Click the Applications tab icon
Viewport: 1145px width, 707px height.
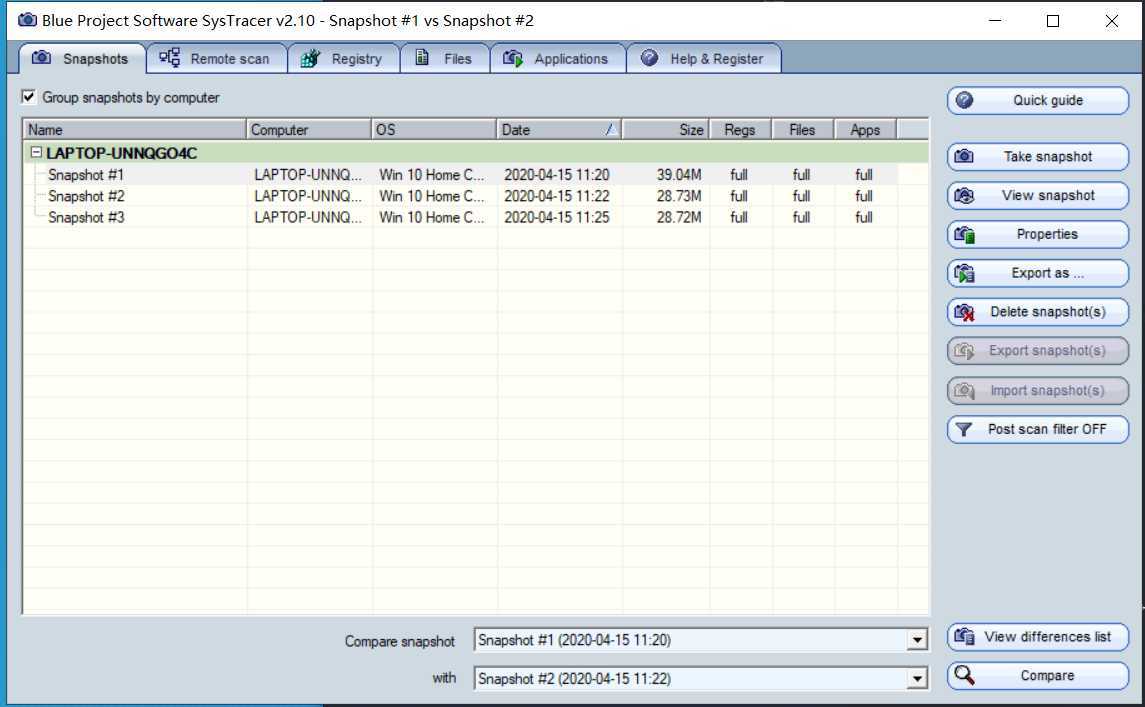(513, 58)
